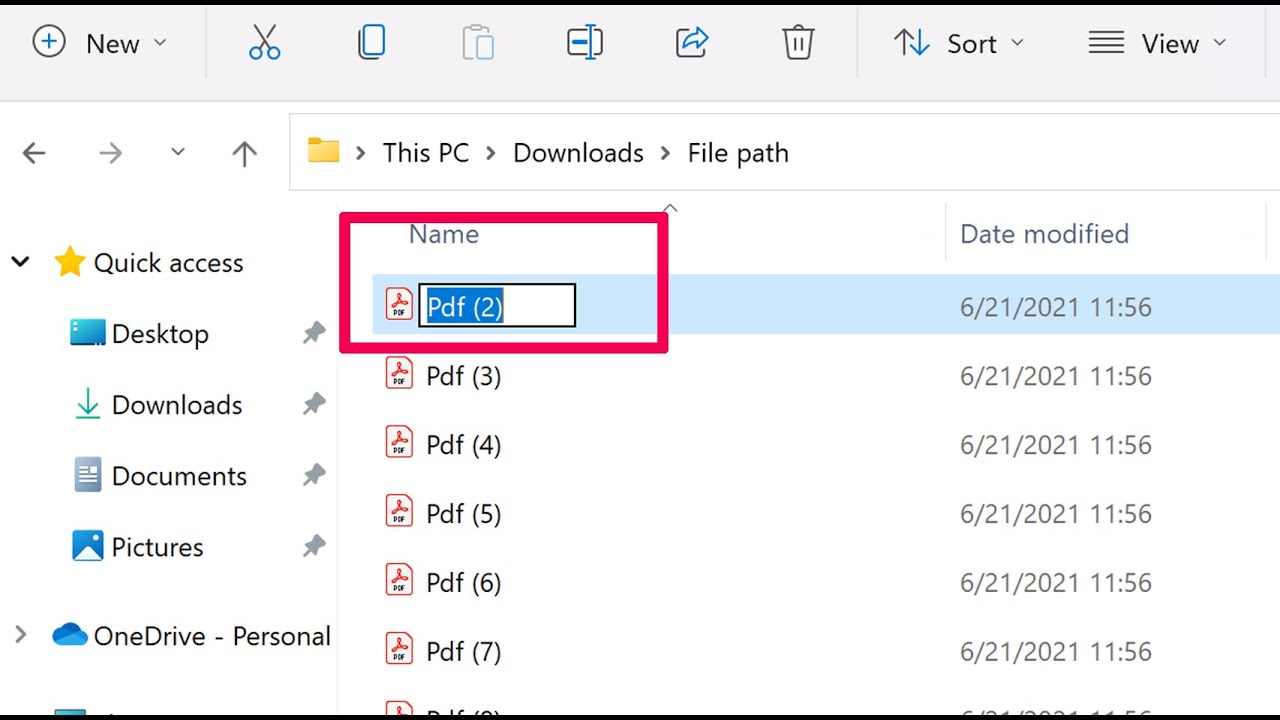Click the Paste clipboard icon

point(478,43)
